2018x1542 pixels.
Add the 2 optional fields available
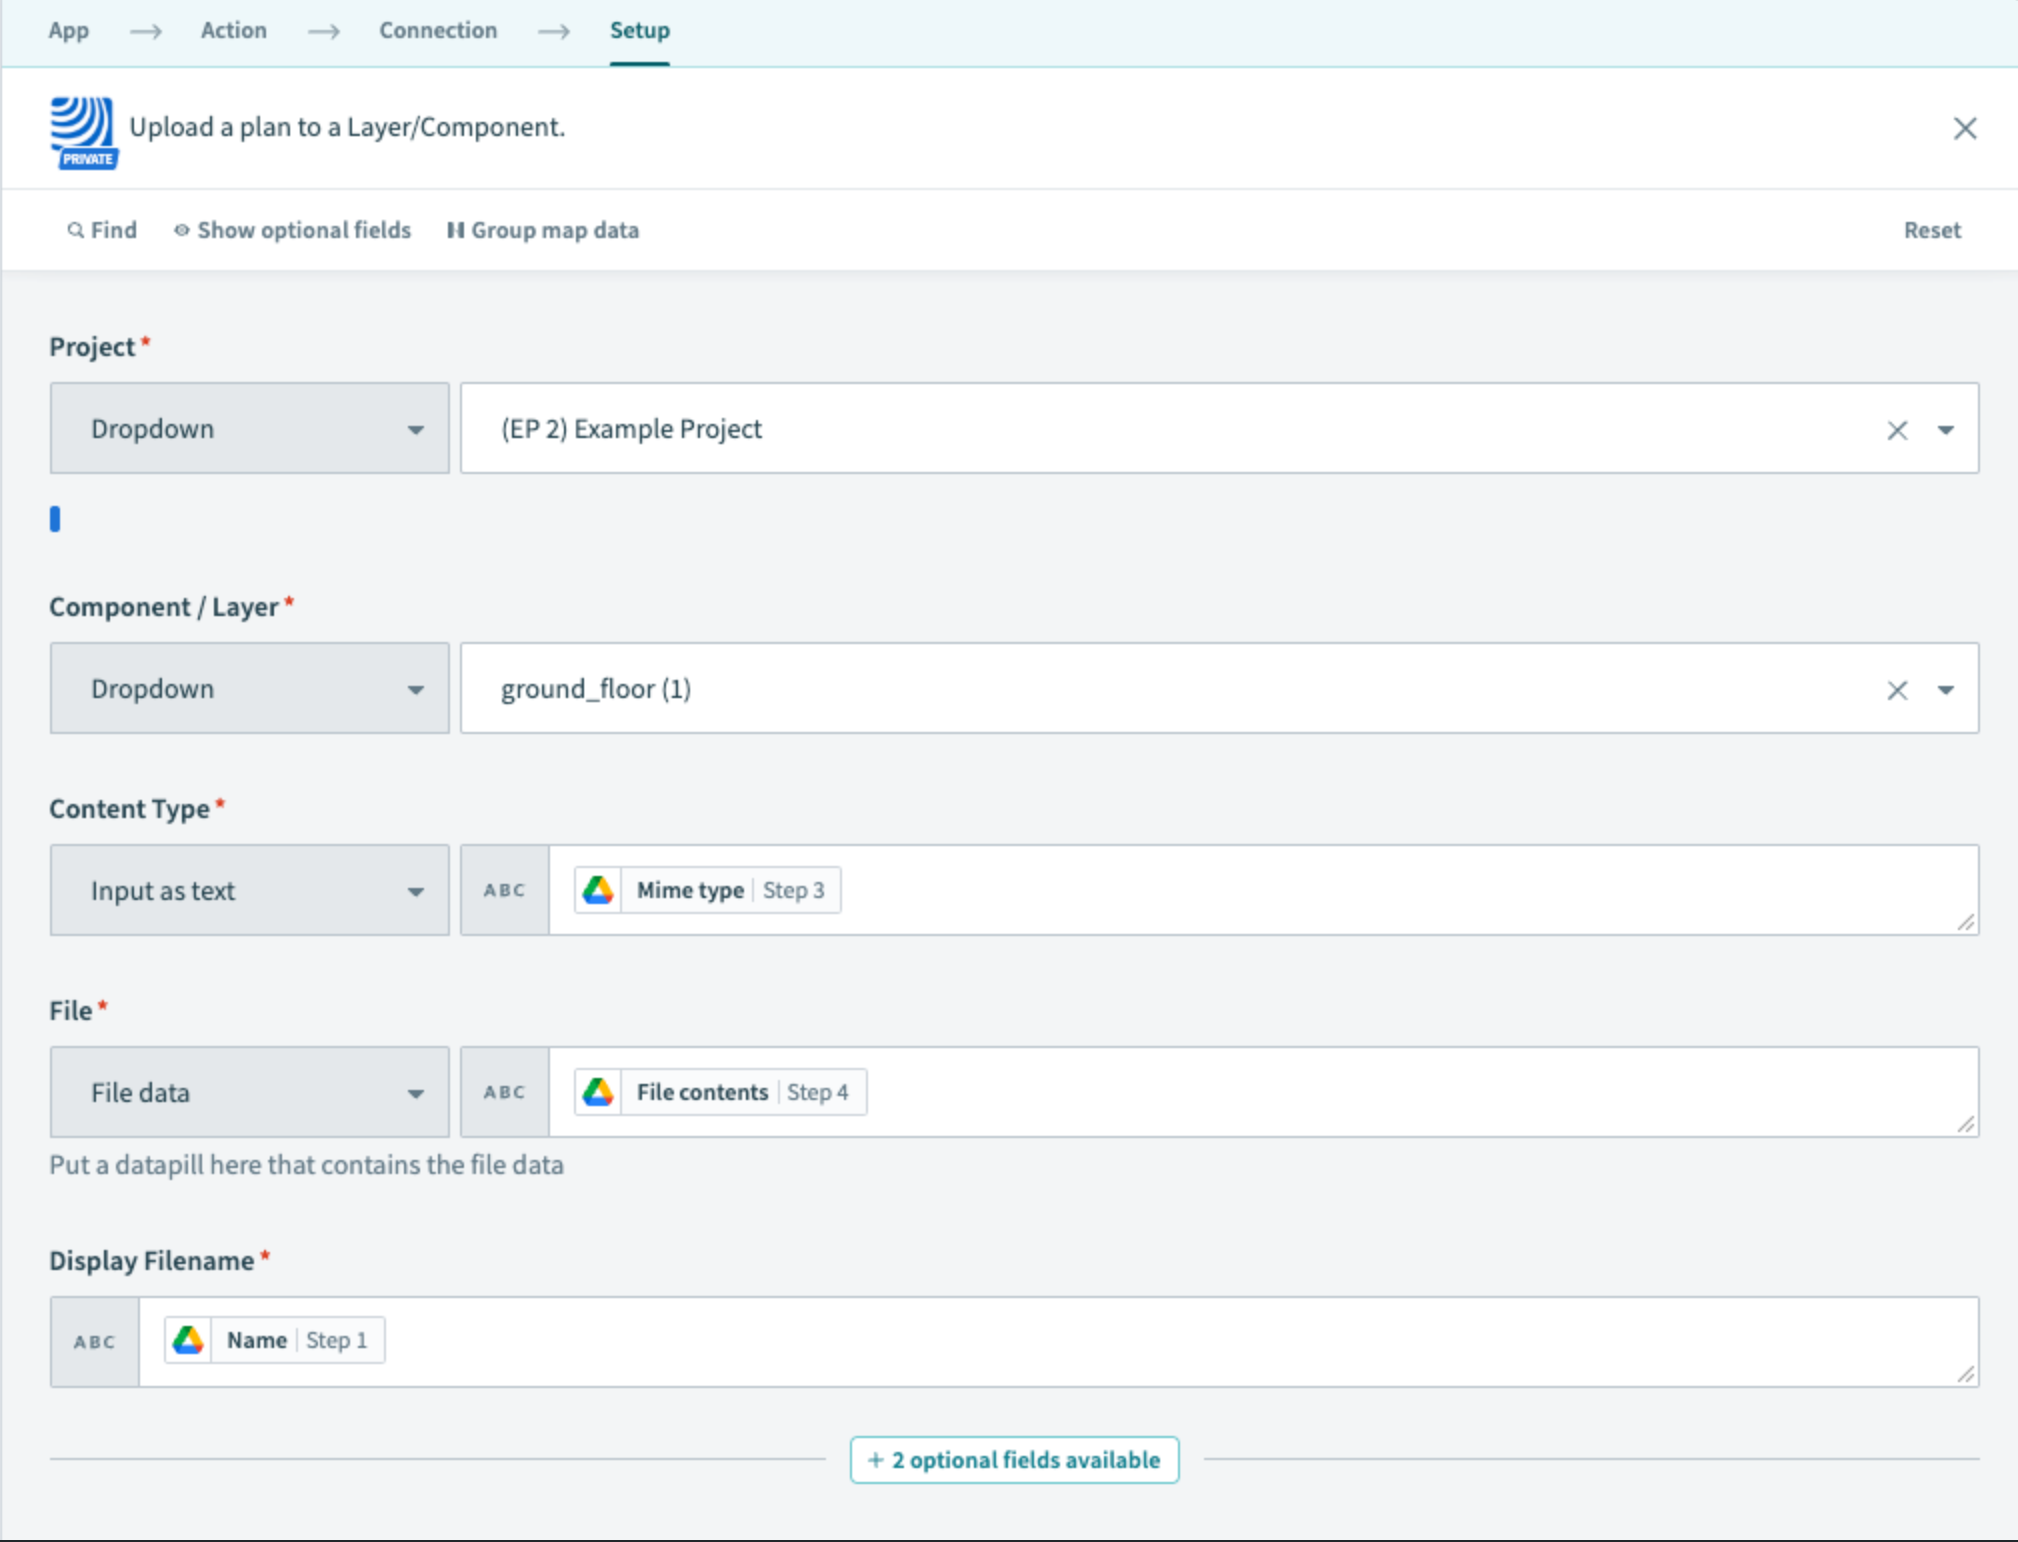(1014, 1460)
